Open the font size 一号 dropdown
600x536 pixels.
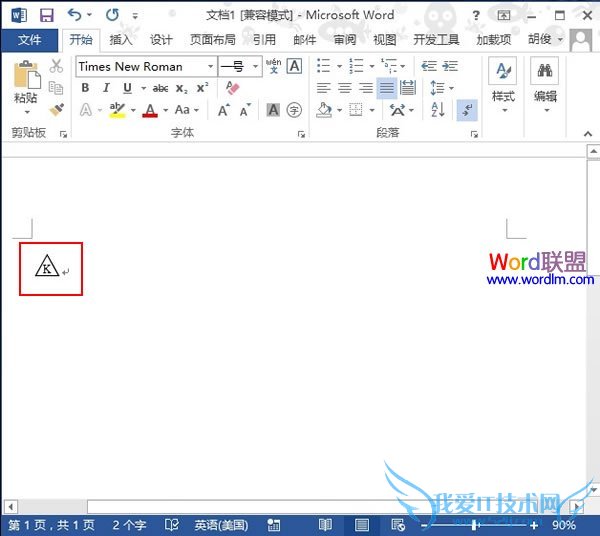pos(255,67)
